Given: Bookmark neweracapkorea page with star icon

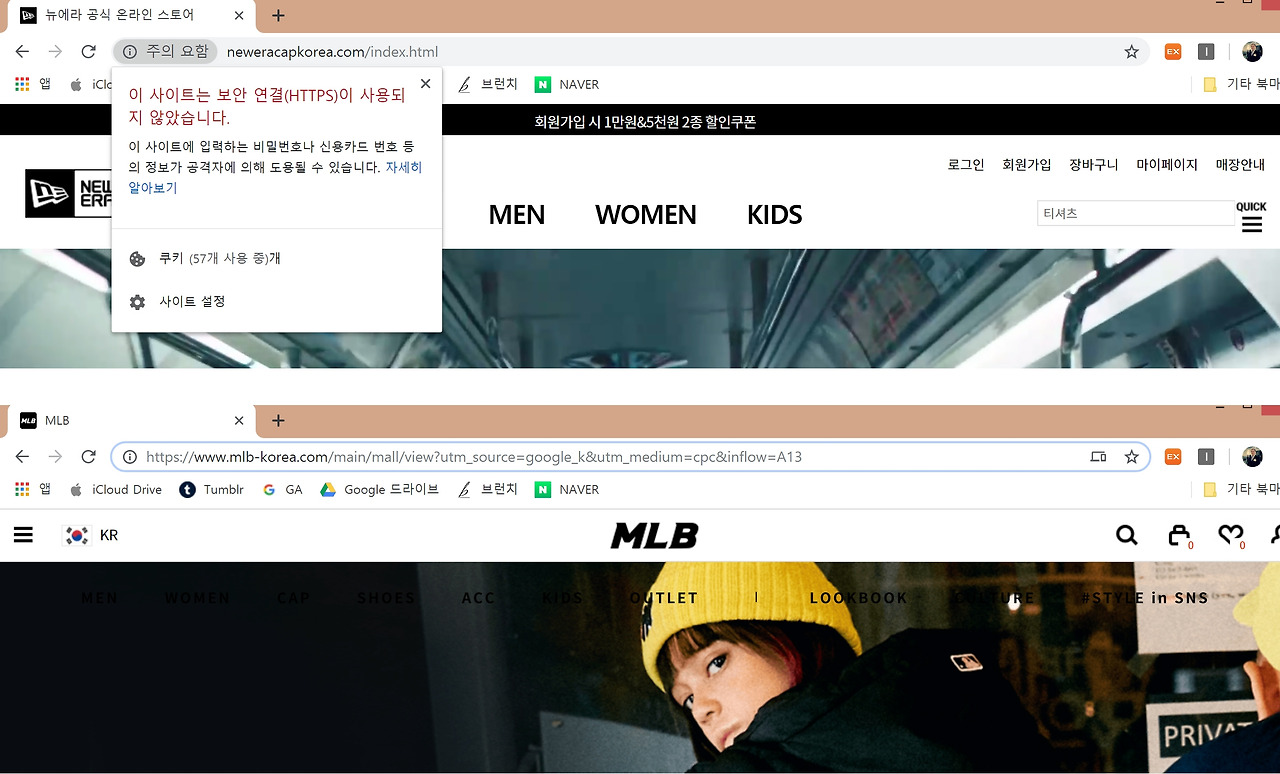Looking at the screenshot, I should click(x=1131, y=52).
